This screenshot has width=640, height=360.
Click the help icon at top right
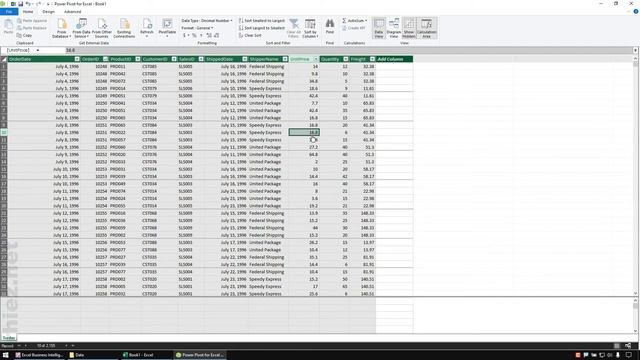636,11
